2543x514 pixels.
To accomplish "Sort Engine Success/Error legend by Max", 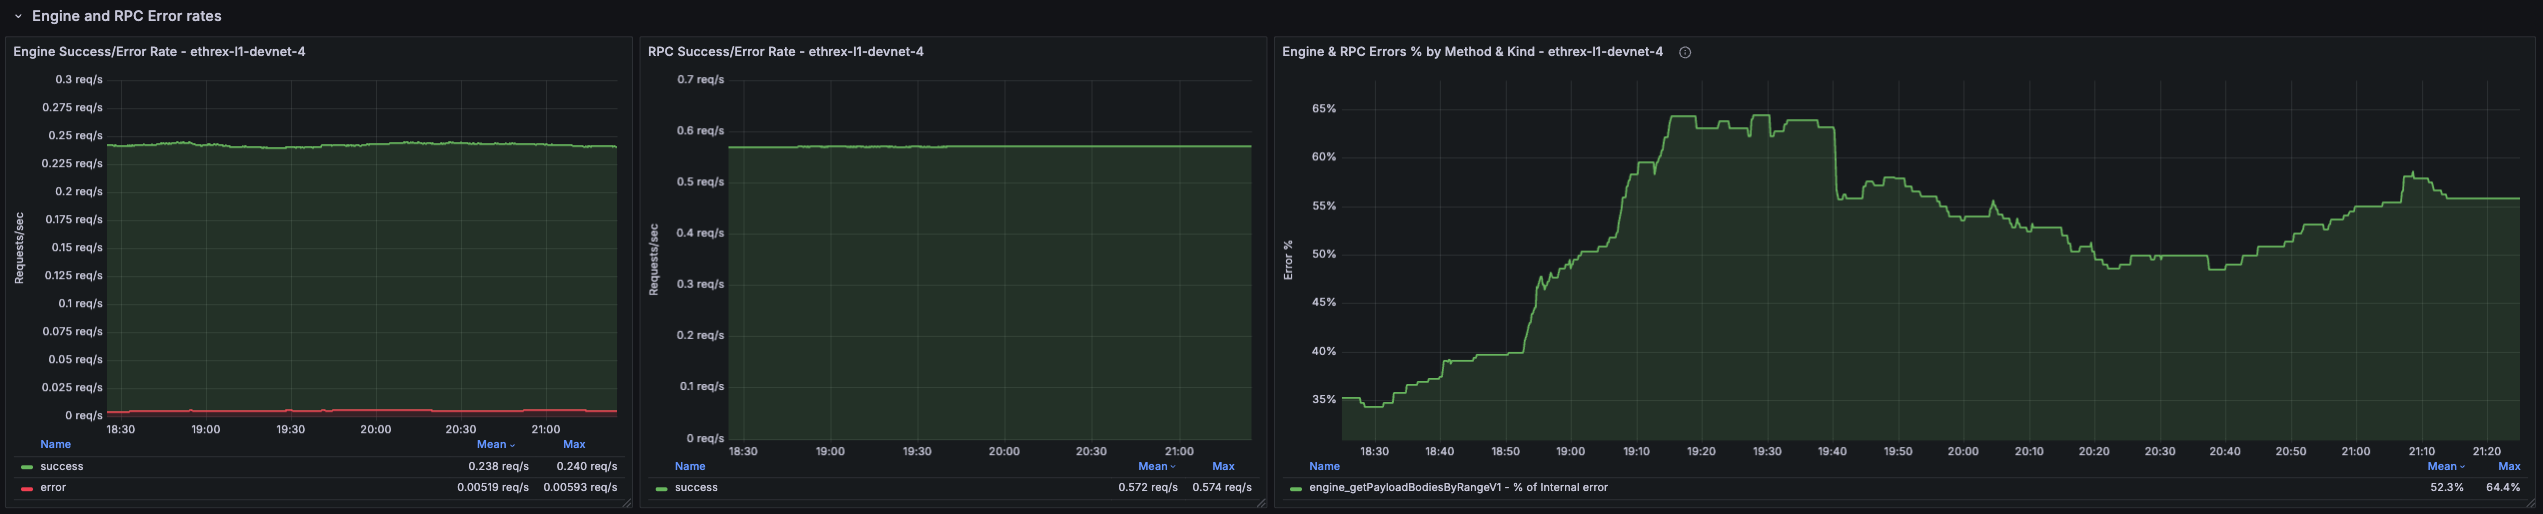I will coord(574,444).
